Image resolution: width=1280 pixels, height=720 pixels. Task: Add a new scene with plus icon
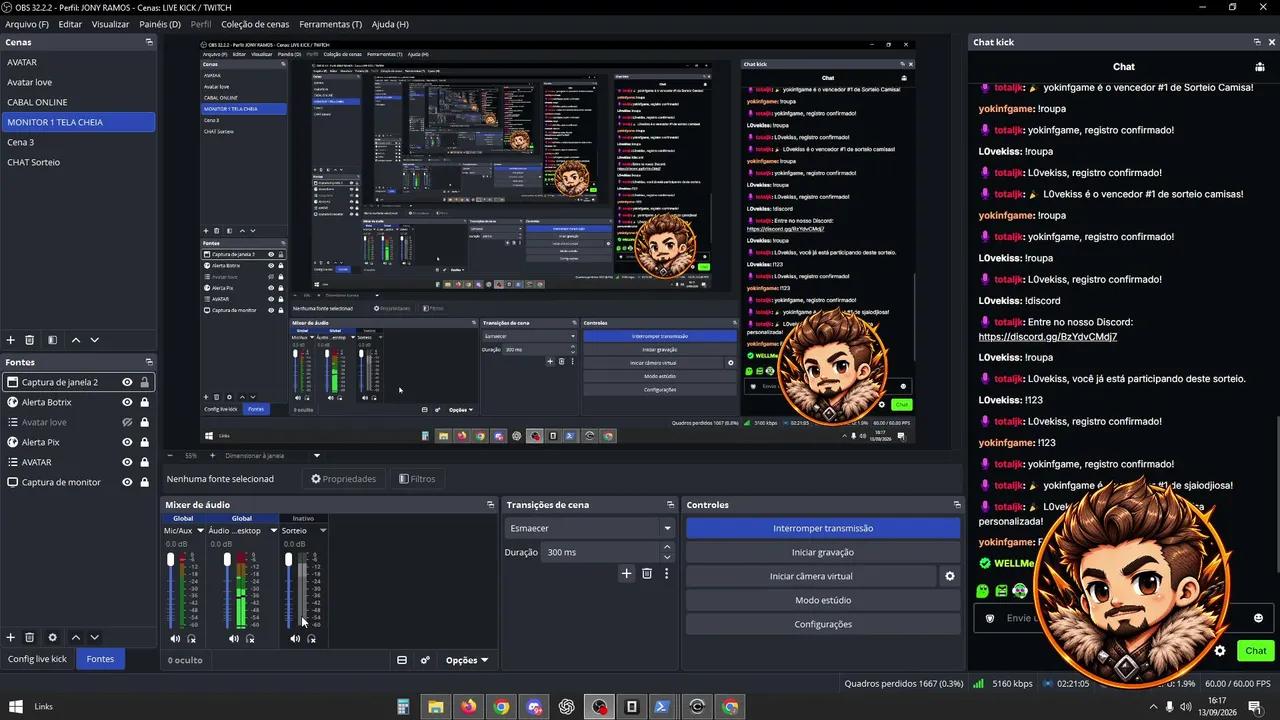pyautogui.click(x=11, y=340)
